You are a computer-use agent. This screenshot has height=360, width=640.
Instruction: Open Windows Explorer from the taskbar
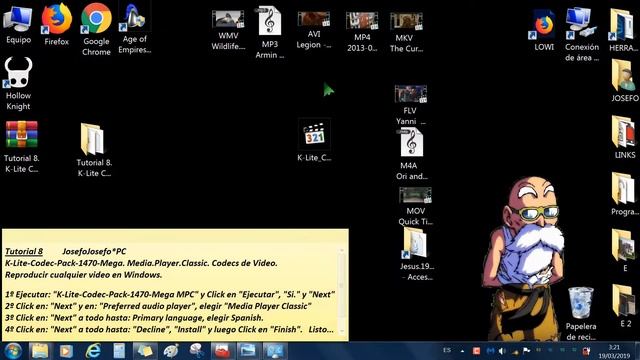click(x=40, y=351)
